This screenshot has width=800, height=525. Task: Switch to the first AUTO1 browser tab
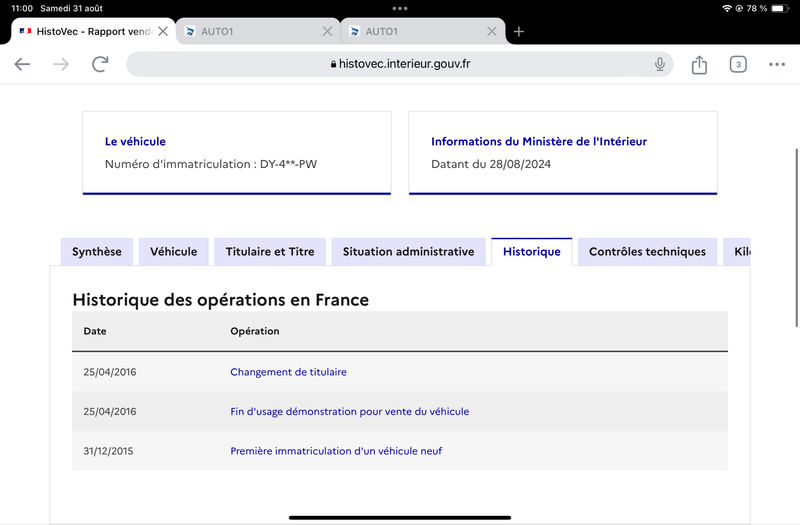(x=258, y=32)
